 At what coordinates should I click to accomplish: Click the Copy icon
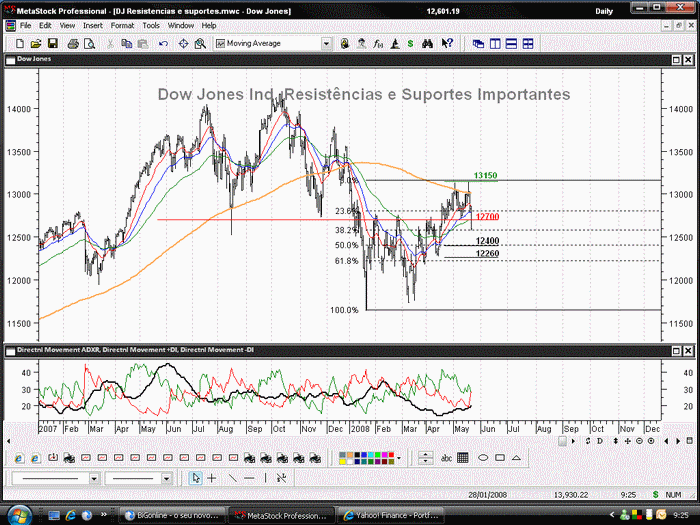tap(126, 44)
